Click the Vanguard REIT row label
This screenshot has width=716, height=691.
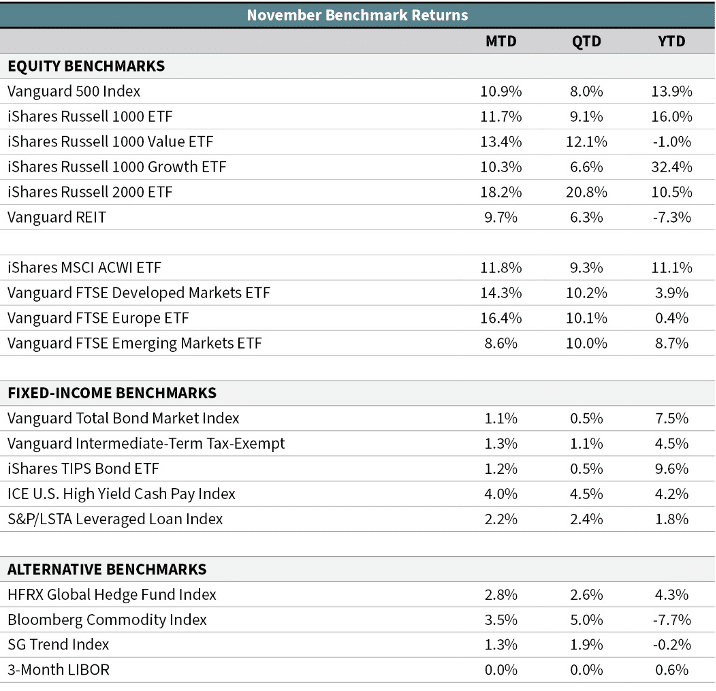[x=57, y=217]
